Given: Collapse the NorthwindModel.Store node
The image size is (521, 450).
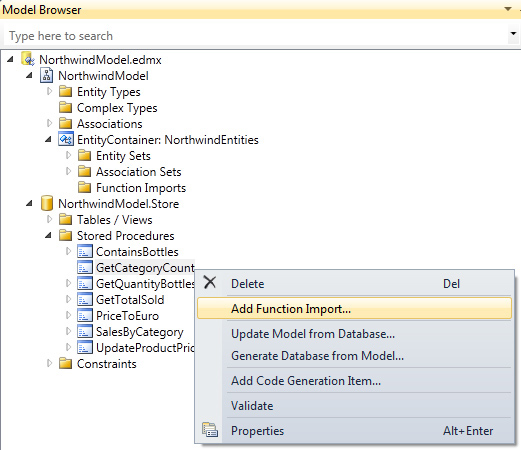Looking at the screenshot, I should (30, 203).
